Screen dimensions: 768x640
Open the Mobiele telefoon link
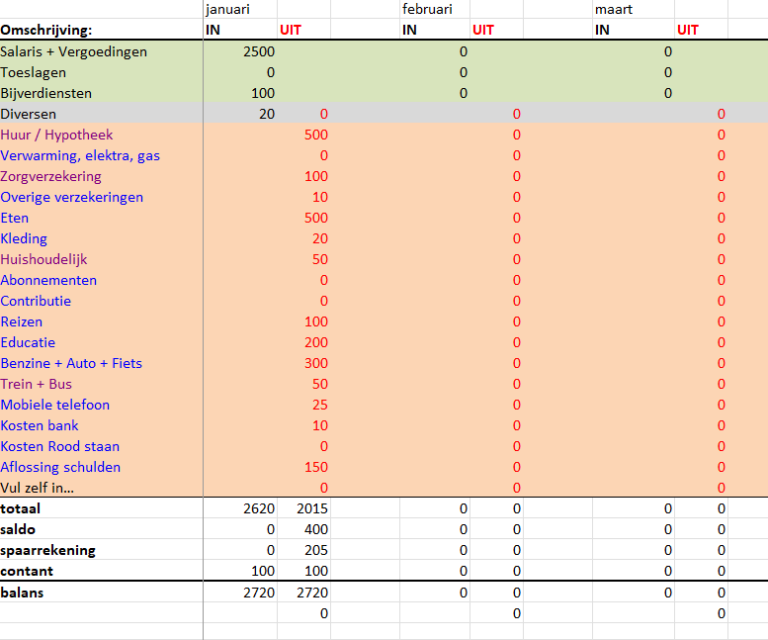pos(55,405)
